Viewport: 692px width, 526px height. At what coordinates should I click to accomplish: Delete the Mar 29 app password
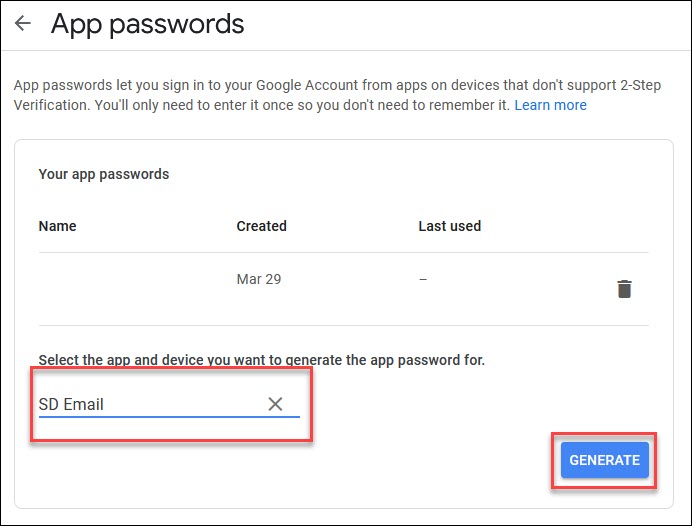[624, 289]
